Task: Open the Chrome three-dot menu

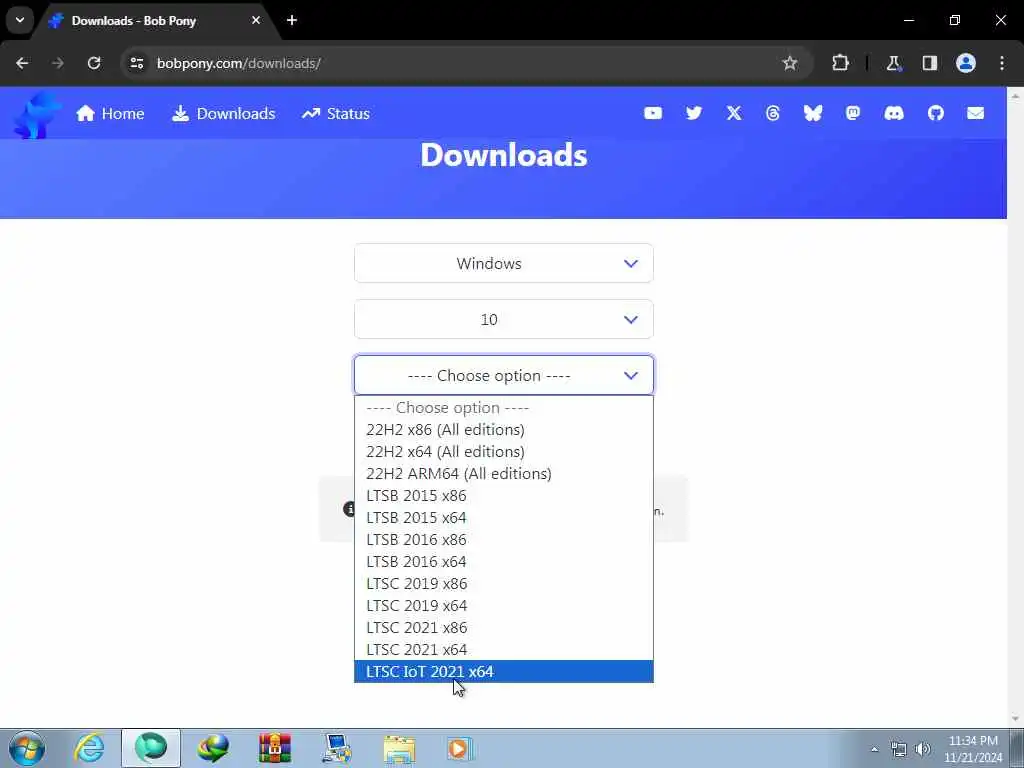Action: click(1002, 63)
